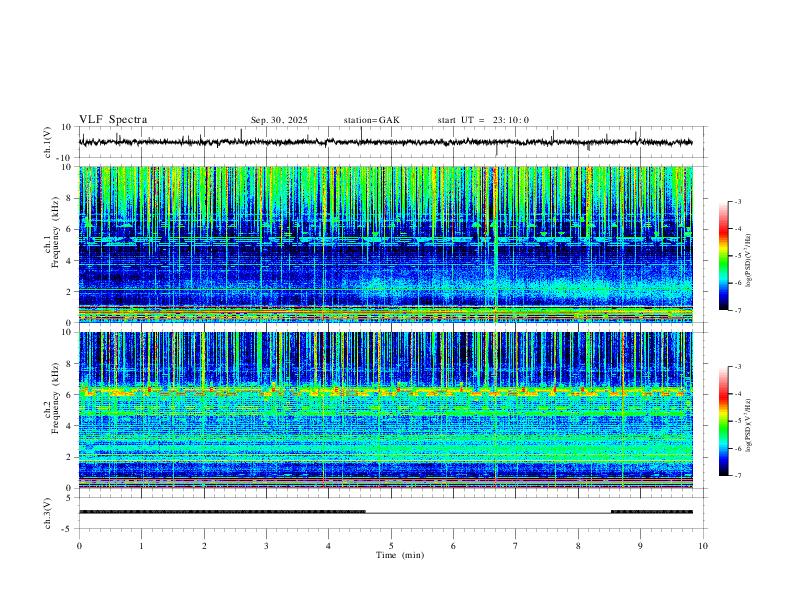The image size is (792, 612).
Task: Click the '-7' label on ch.2 colorbar
Action: point(737,475)
